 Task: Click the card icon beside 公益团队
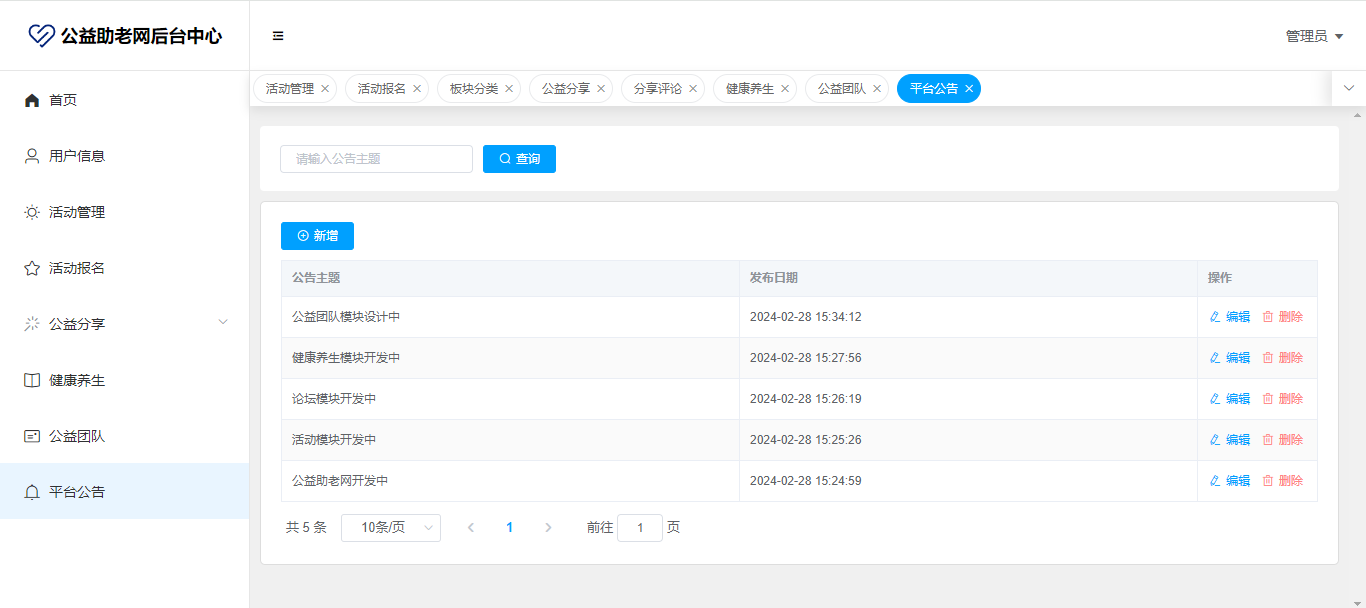pos(32,436)
